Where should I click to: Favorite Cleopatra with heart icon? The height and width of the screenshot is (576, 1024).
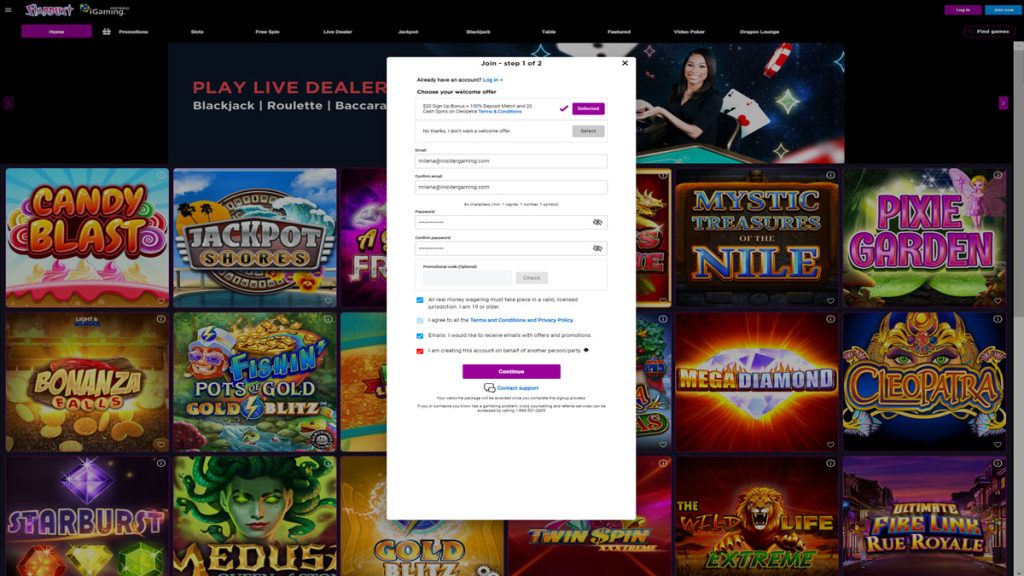pos(997,445)
